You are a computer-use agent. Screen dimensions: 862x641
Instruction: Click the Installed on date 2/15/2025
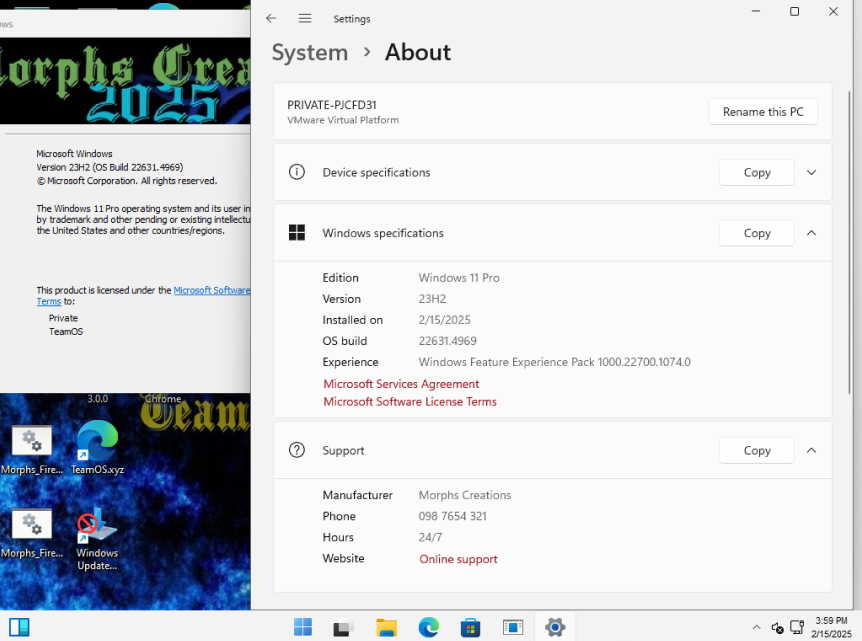pyautogui.click(x=444, y=319)
